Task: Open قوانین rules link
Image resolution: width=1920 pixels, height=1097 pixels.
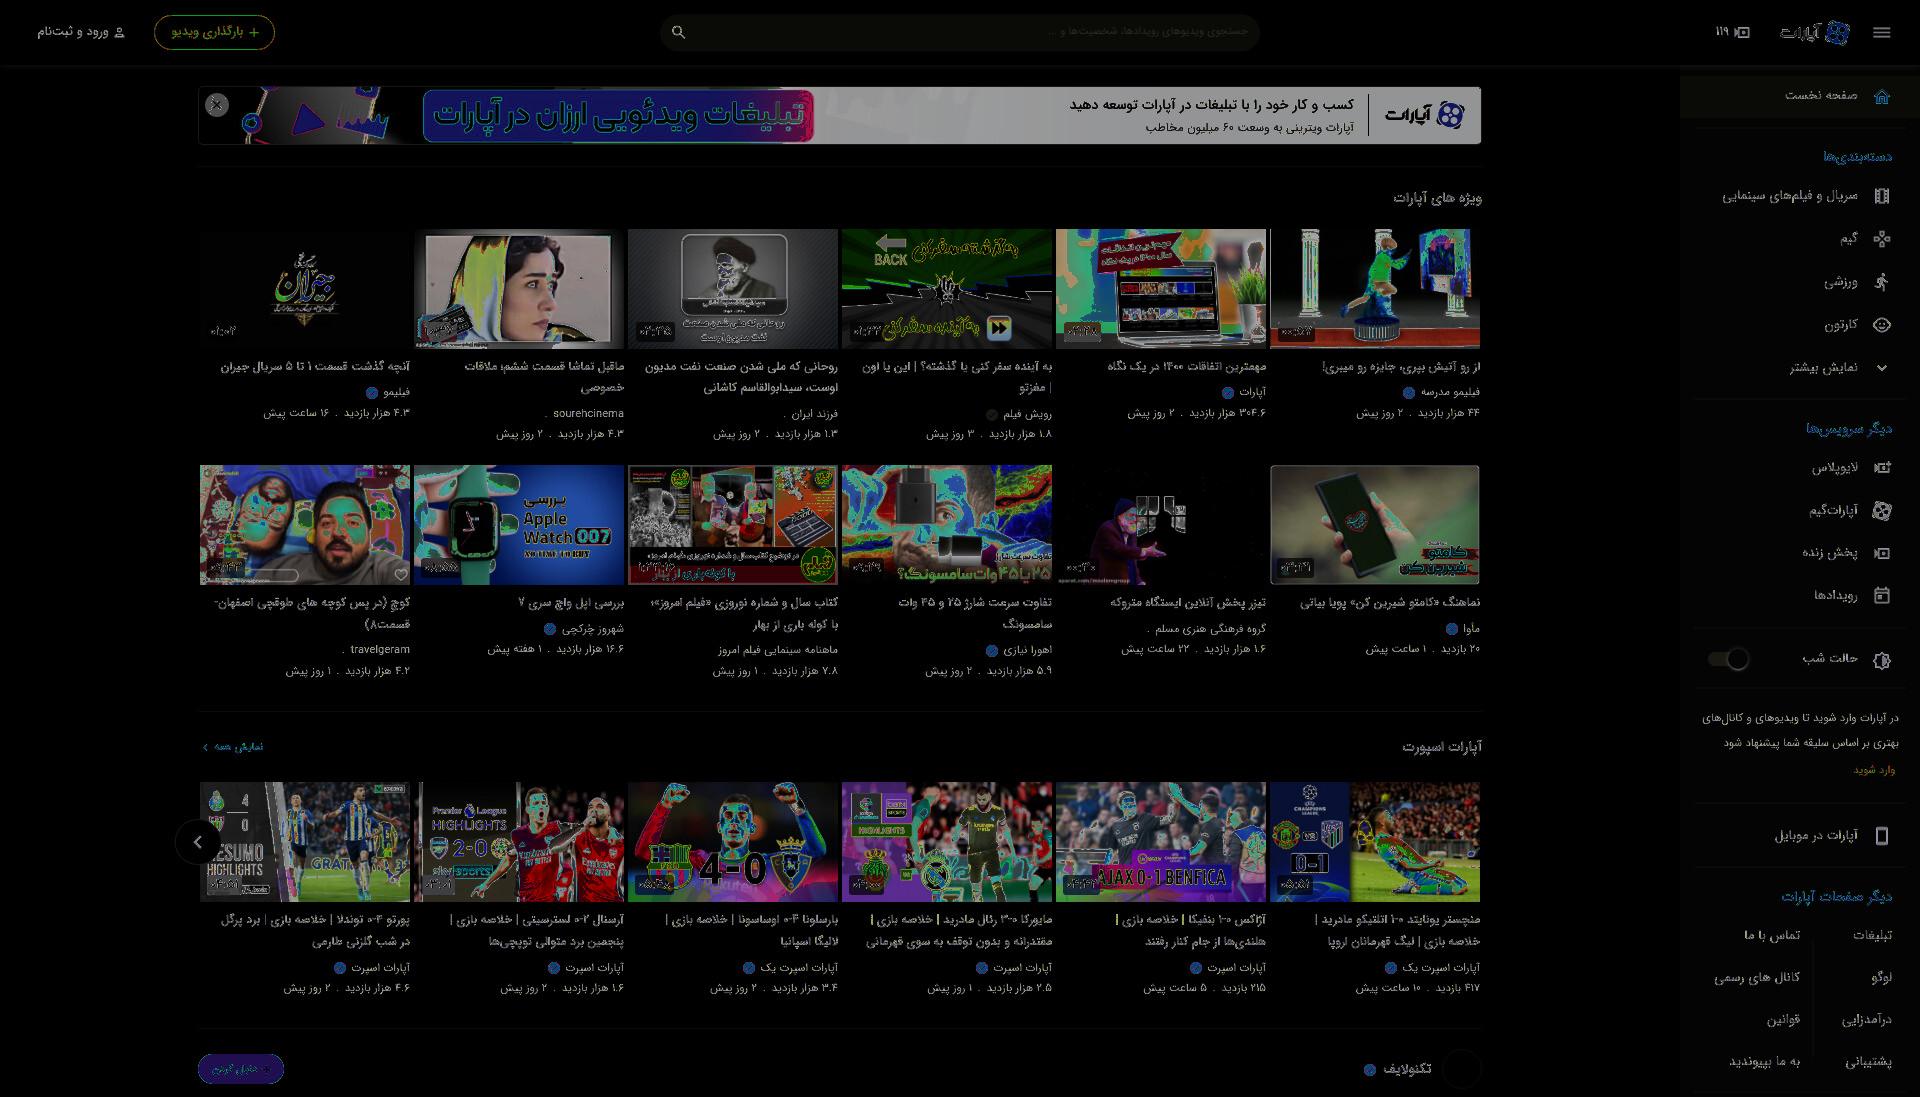Action: [x=1782, y=1020]
